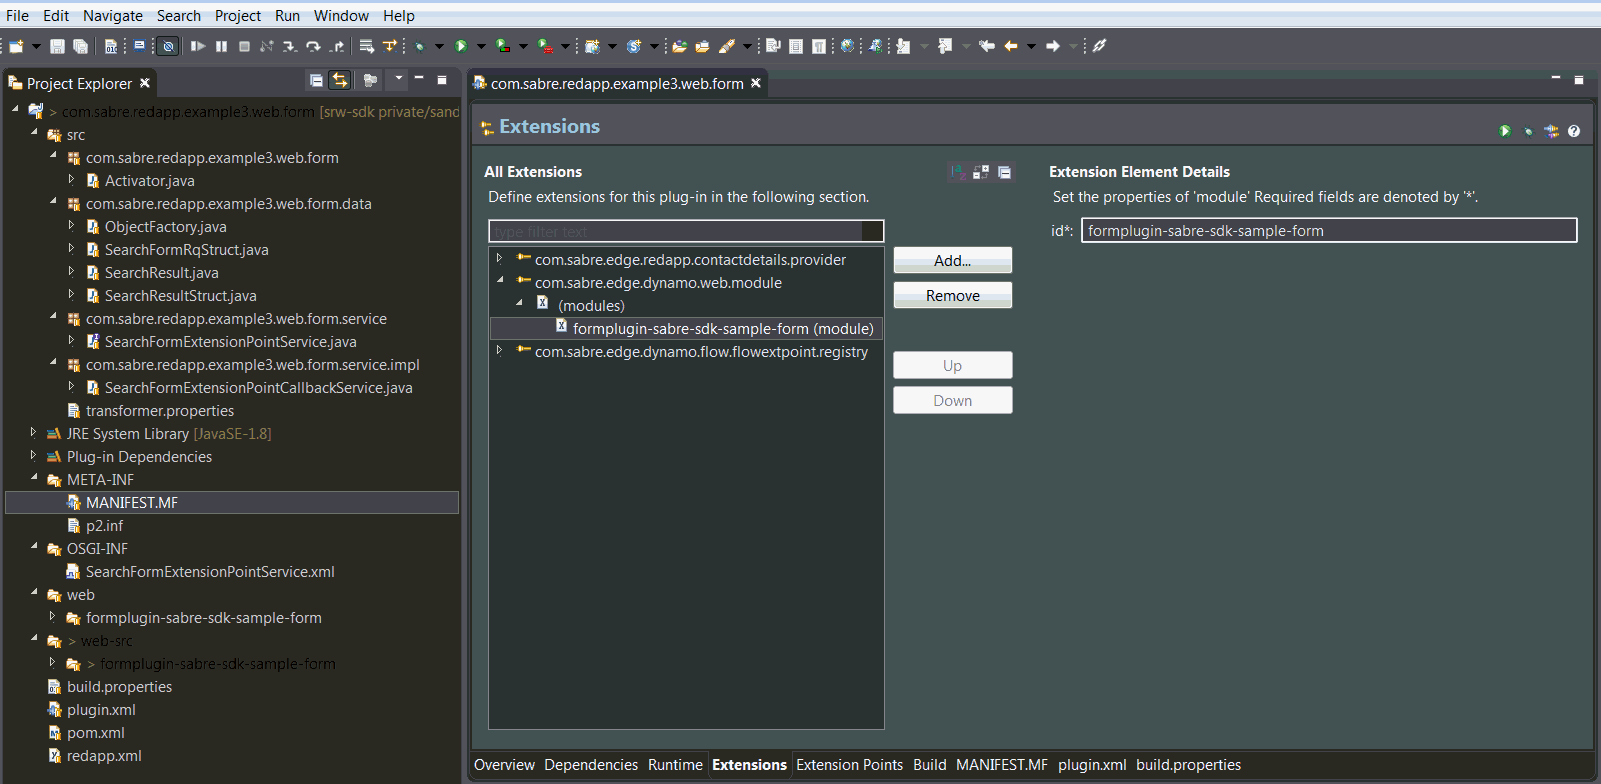Screen dimensions: 1601x784
Task: Open the Navigate menu
Action: (x=112, y=16)
